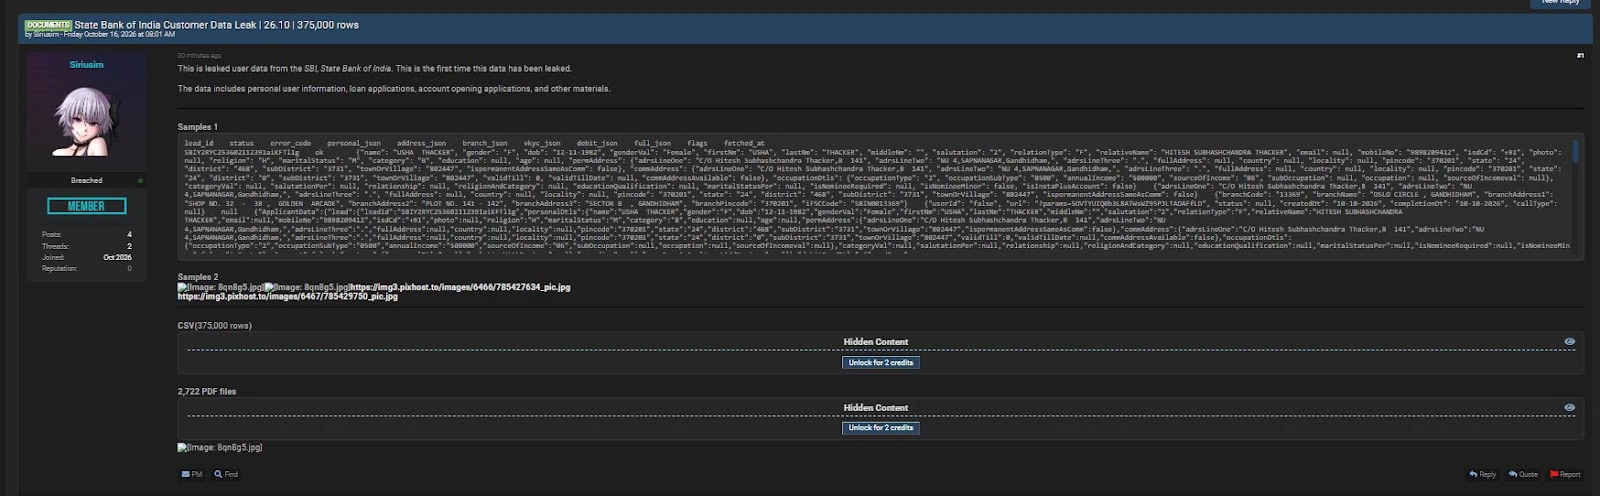
Task: Click the '30 minutes ago' timestamp
Action: (200, 56)
